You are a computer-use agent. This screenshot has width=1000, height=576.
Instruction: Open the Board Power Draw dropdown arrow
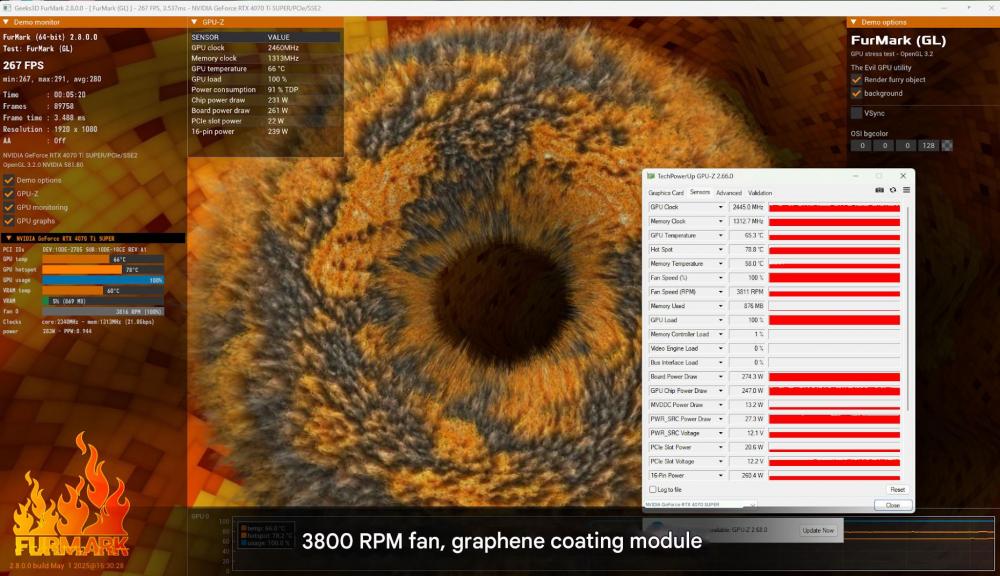pos(720,377)
